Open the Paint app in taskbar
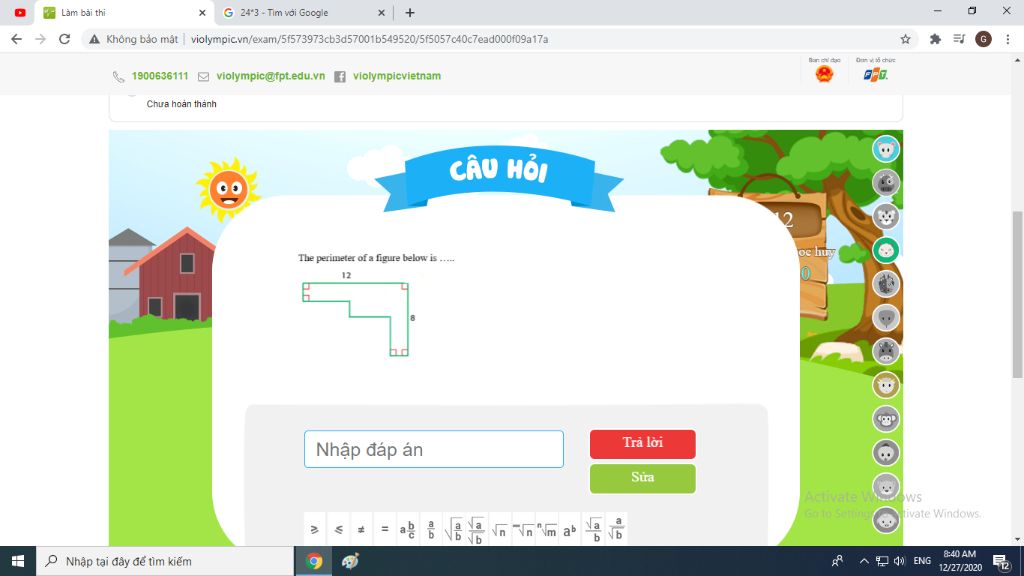 351,561
